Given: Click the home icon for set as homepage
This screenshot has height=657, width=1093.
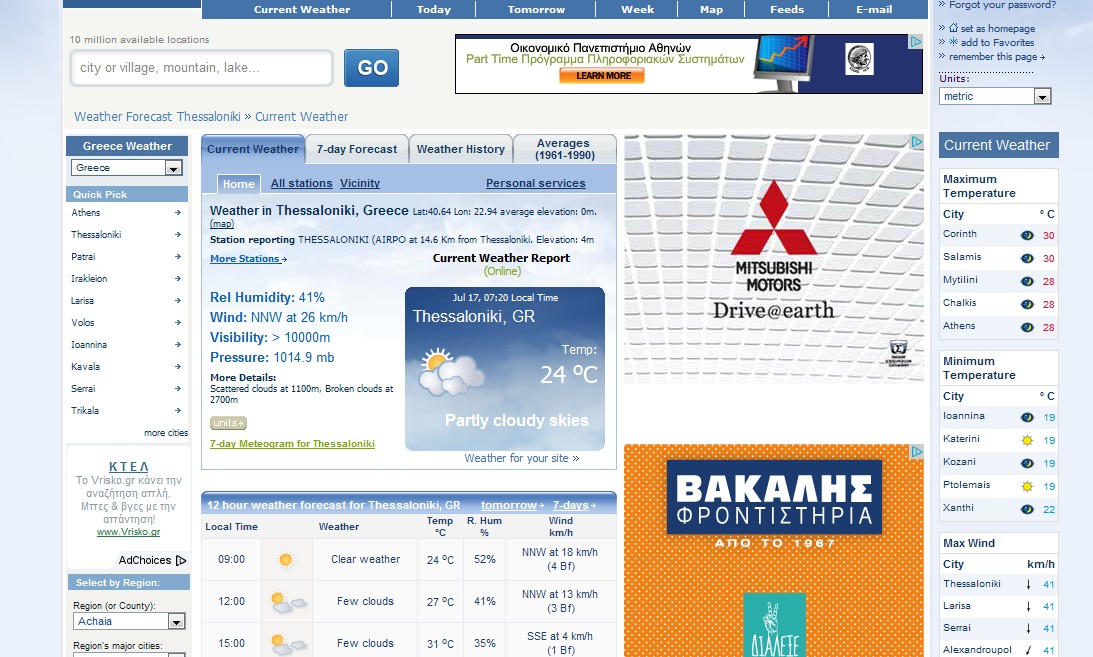Looking at the screenshot, I should pos(942,28).
